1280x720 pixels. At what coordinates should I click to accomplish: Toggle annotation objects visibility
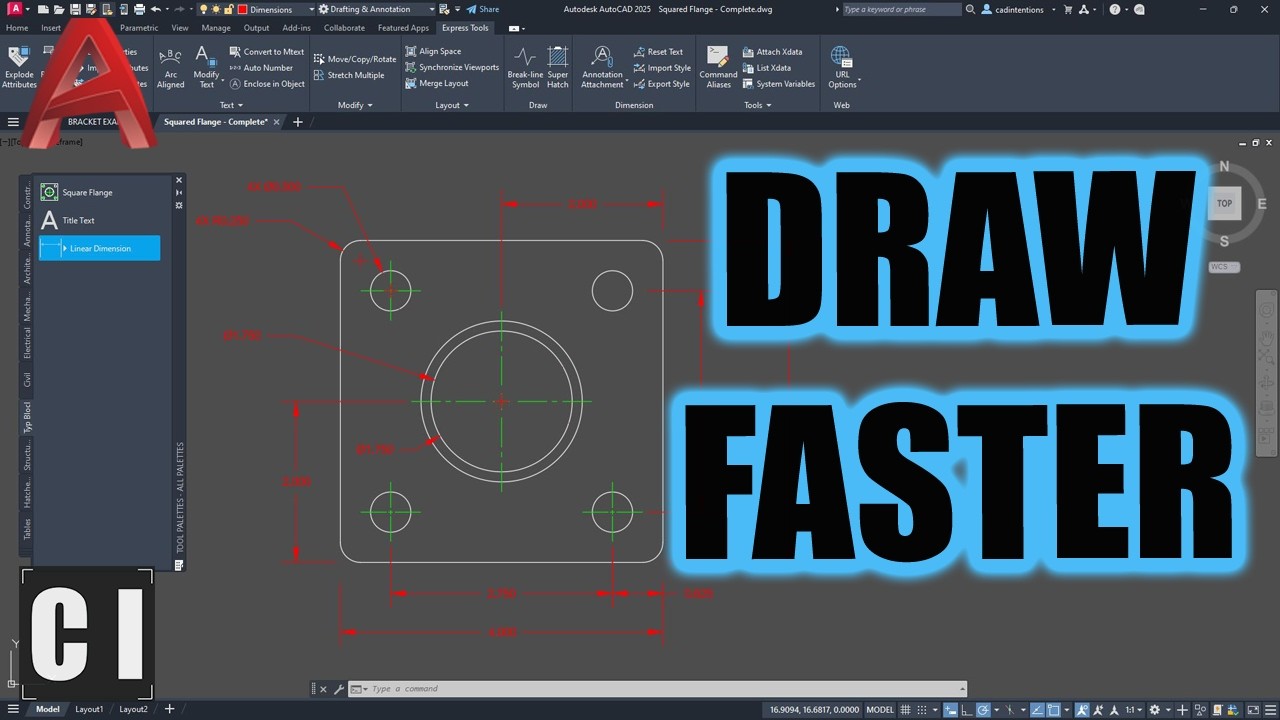tap(1083, 709)
